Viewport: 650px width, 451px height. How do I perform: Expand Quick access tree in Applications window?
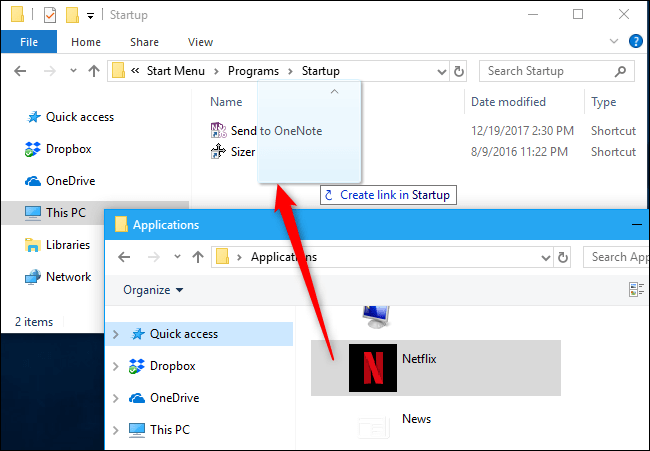(116, 334)
